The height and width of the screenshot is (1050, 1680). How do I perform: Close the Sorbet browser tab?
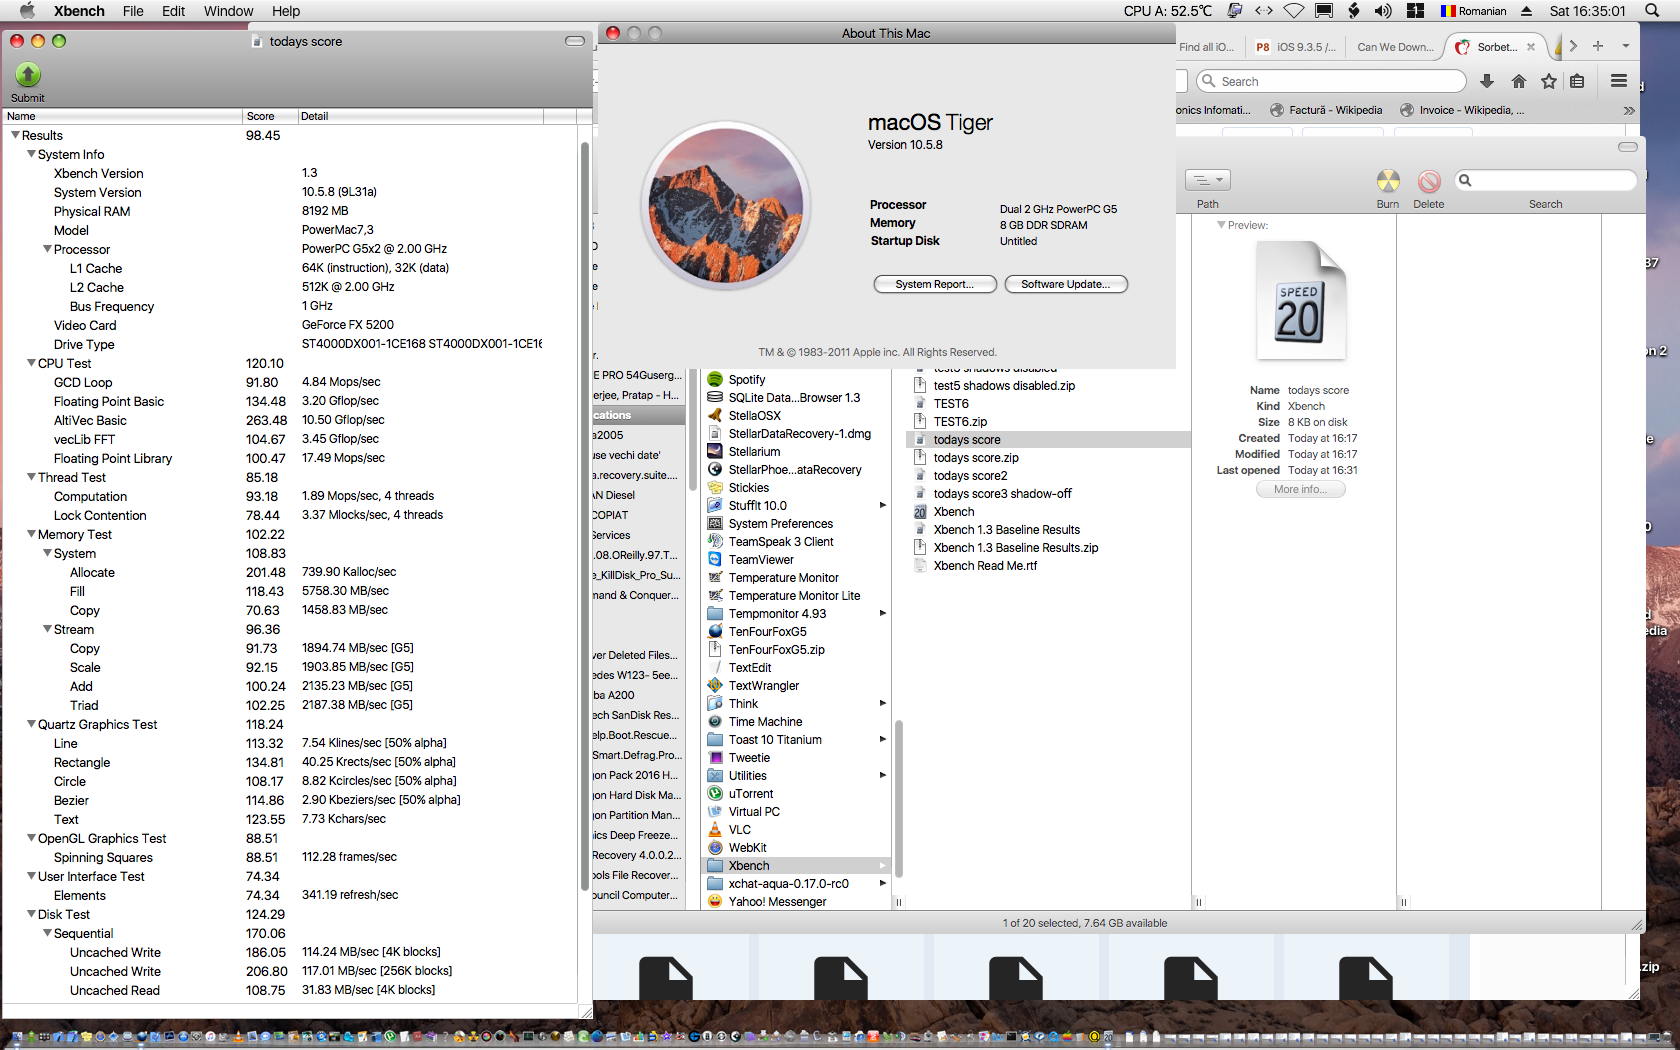click(1531, 47)
